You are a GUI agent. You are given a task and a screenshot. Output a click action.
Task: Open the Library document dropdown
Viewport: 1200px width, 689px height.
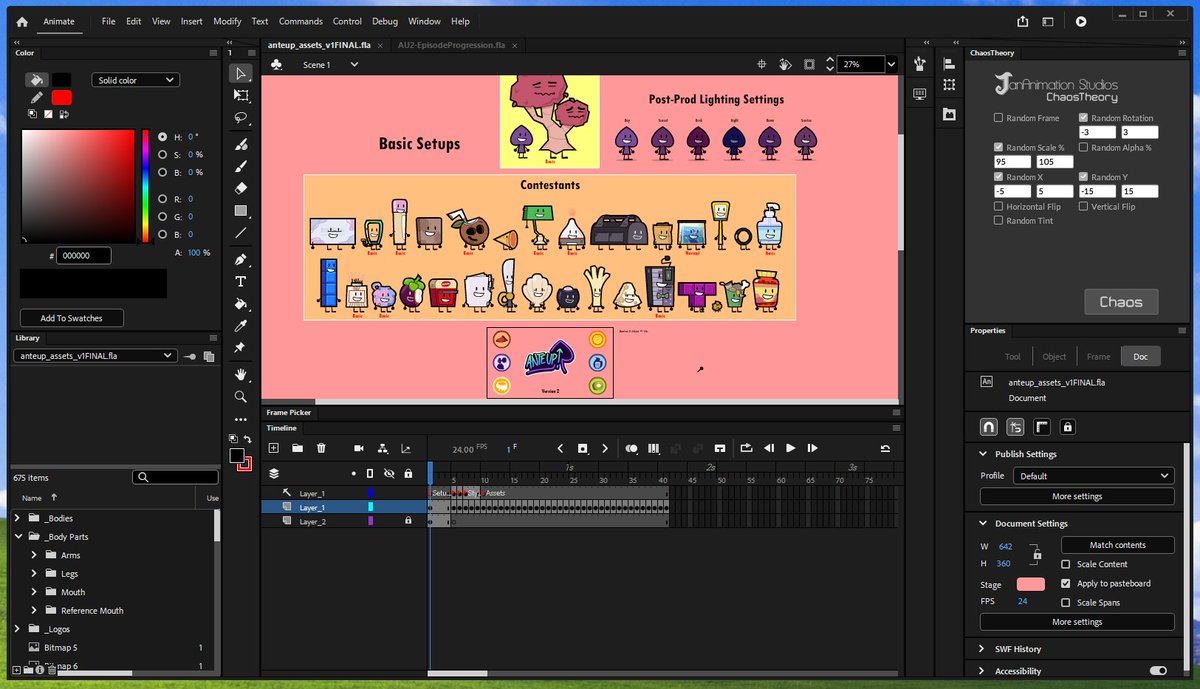point(95,355)
